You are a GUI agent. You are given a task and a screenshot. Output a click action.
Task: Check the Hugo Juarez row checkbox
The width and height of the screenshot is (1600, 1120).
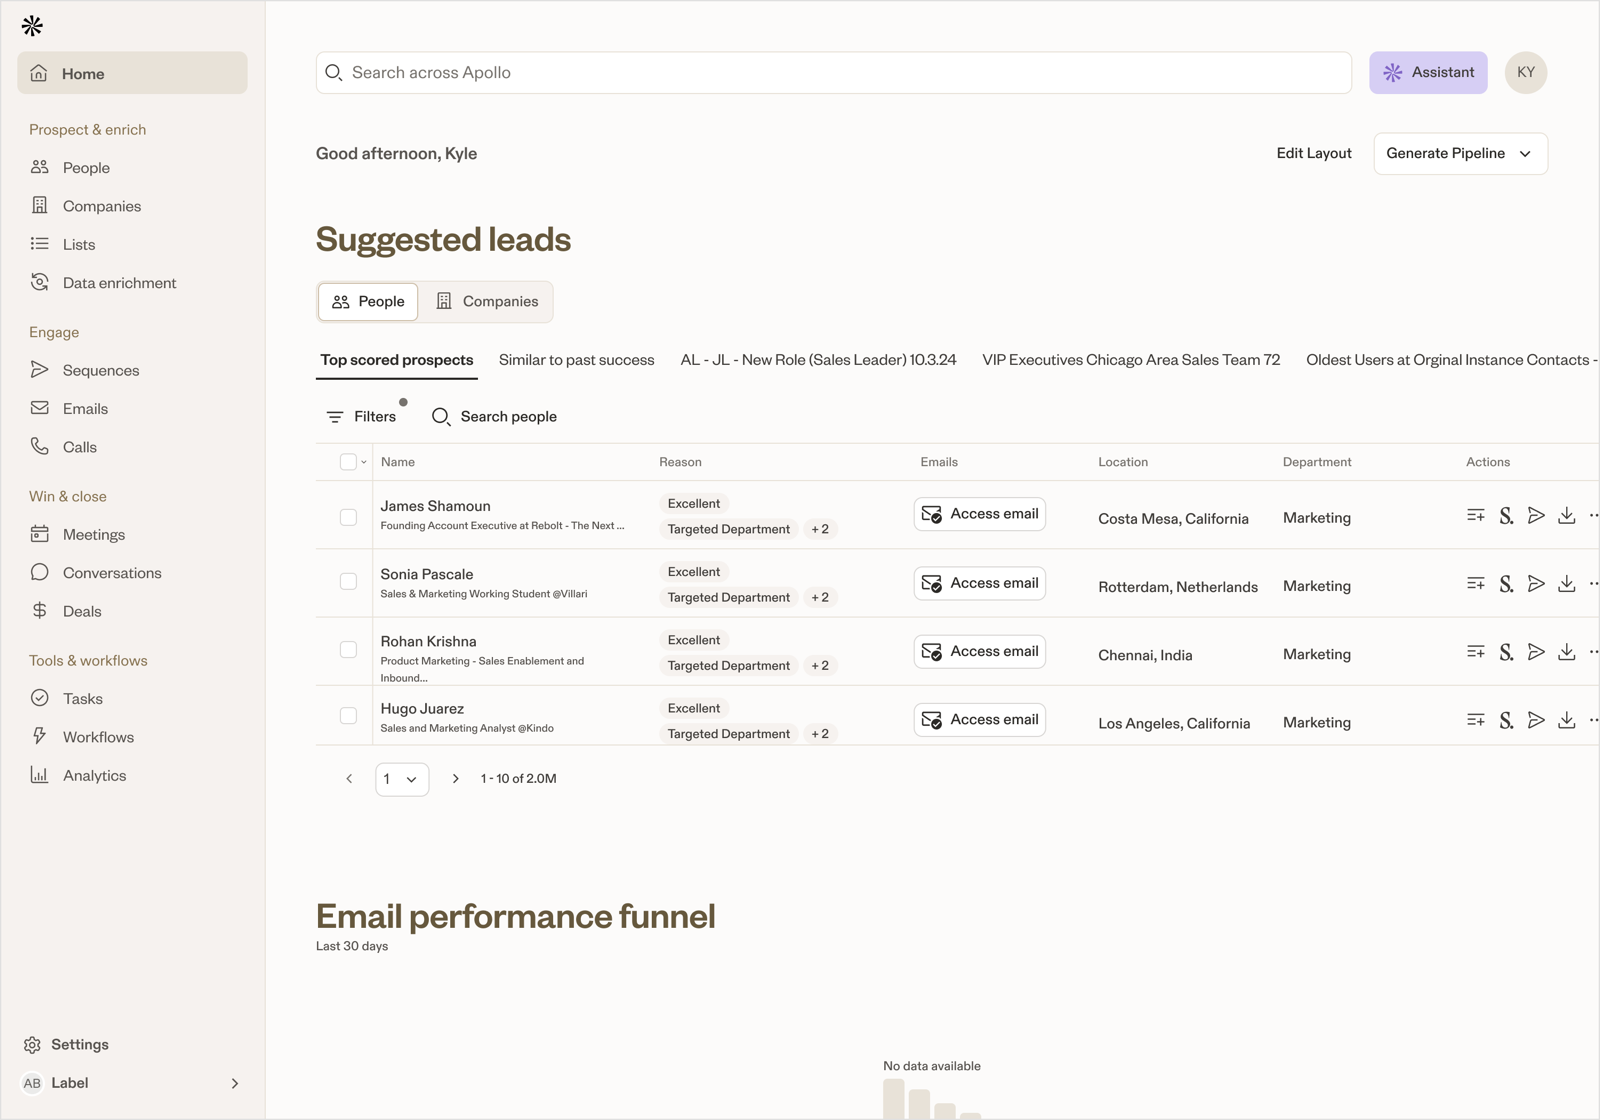click(348, 716)
